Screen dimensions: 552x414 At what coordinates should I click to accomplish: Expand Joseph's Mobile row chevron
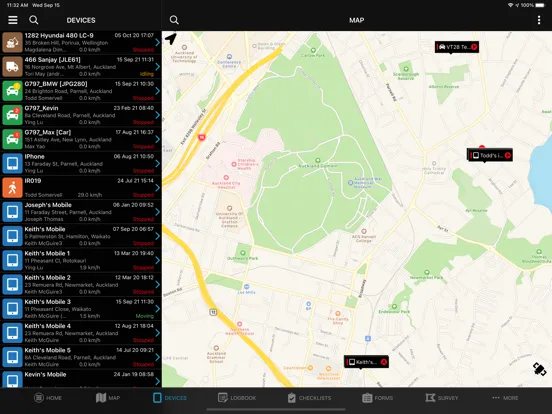click(x=157, y=212)
